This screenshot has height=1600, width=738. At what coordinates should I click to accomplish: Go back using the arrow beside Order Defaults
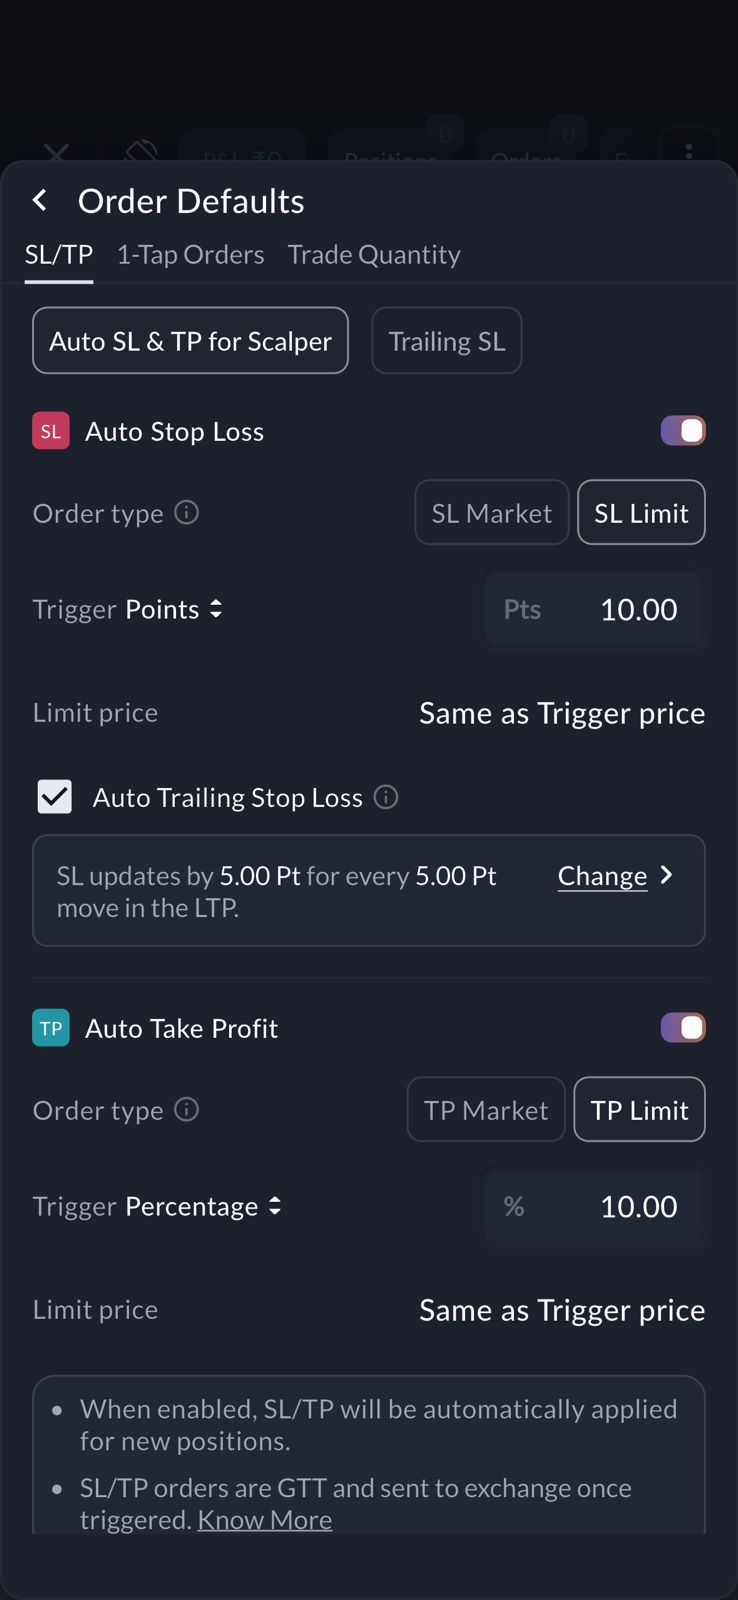(x=40, y=201)
